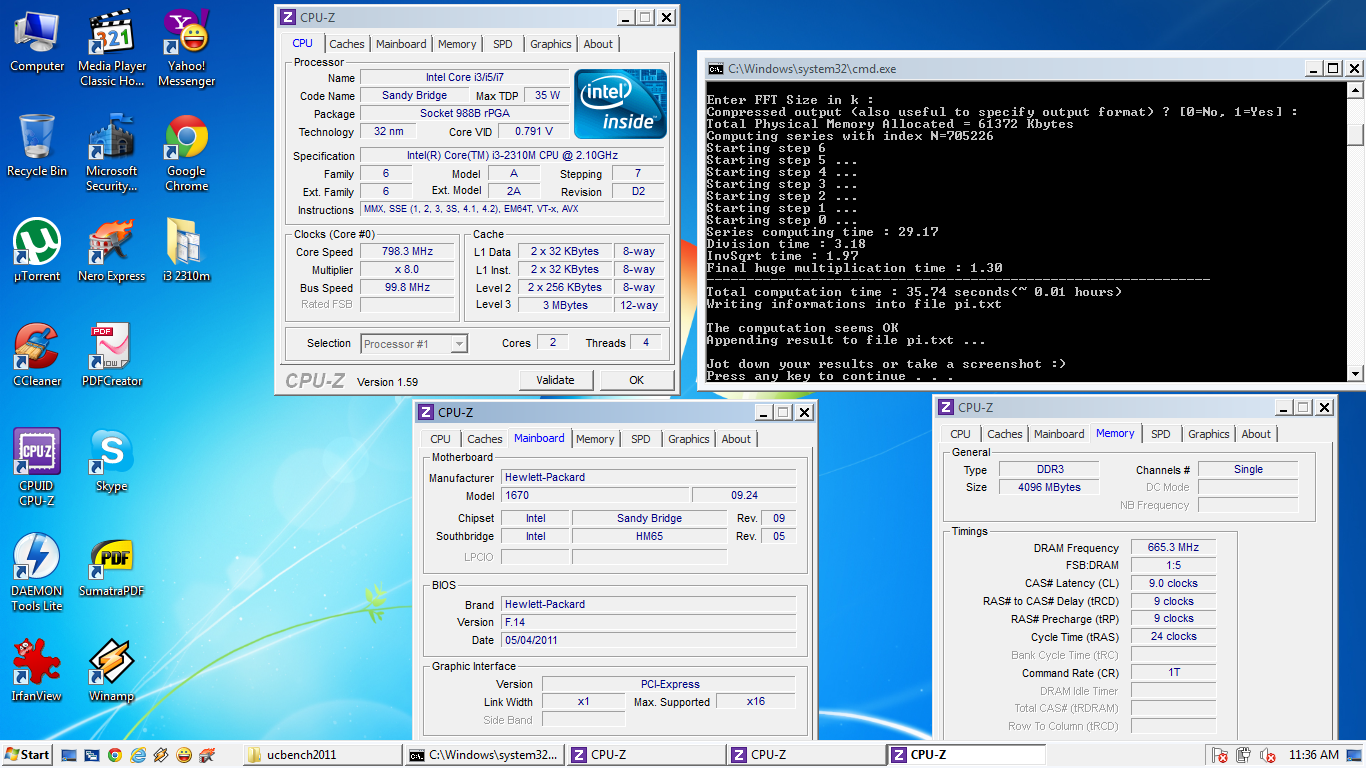Open the µTorrent desktop shortcut

[37, 251]
